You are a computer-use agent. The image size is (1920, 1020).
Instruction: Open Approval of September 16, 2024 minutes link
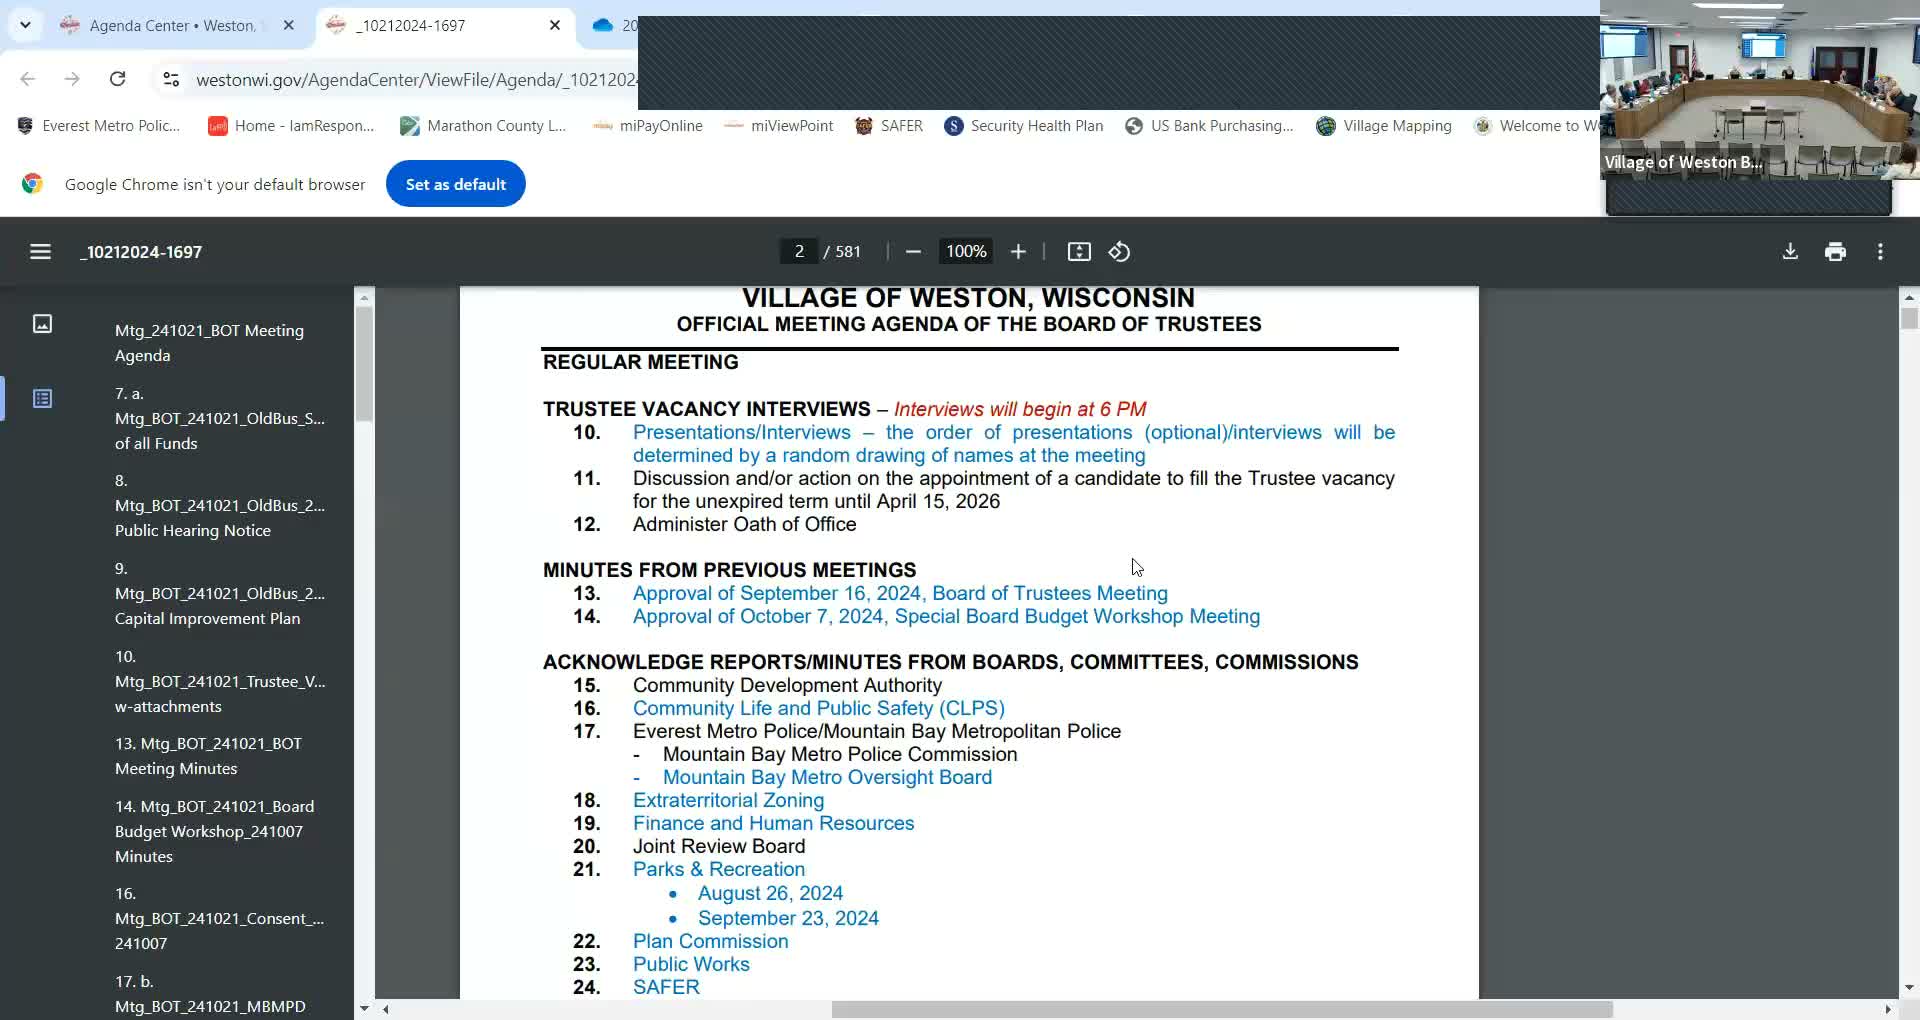[900, 593]
